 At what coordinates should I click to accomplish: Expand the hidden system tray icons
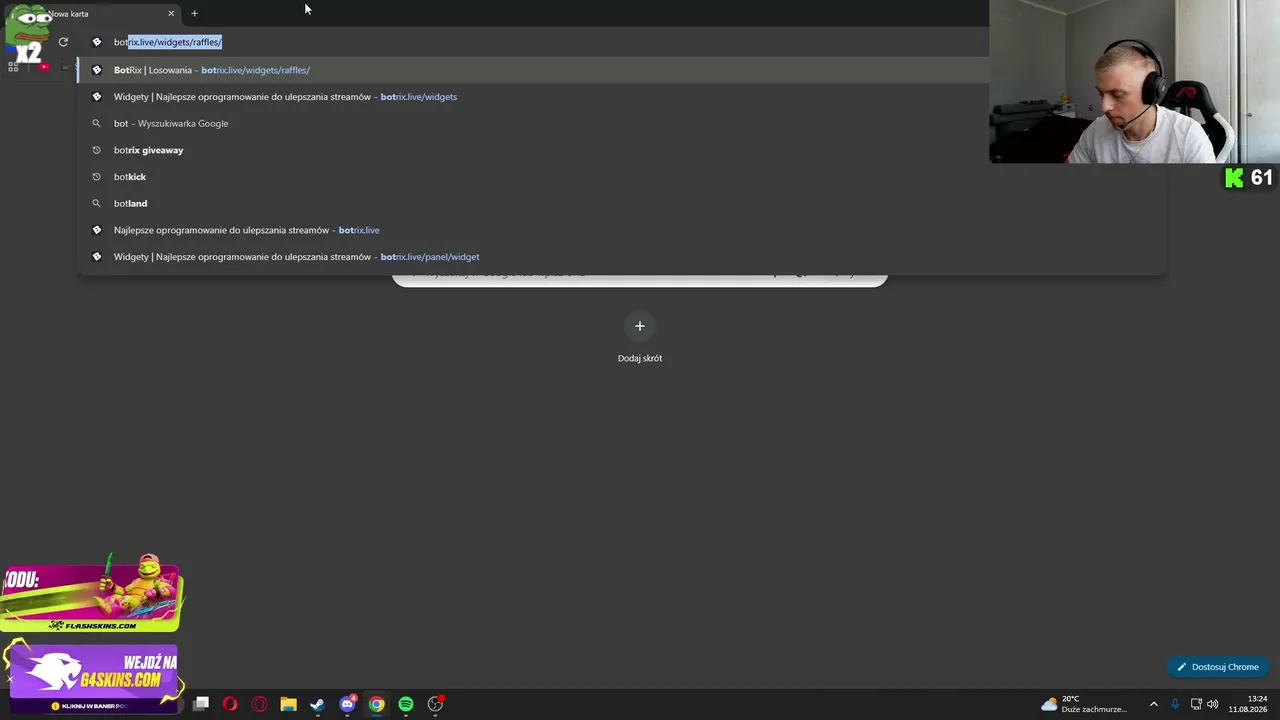pos(1153,704)
